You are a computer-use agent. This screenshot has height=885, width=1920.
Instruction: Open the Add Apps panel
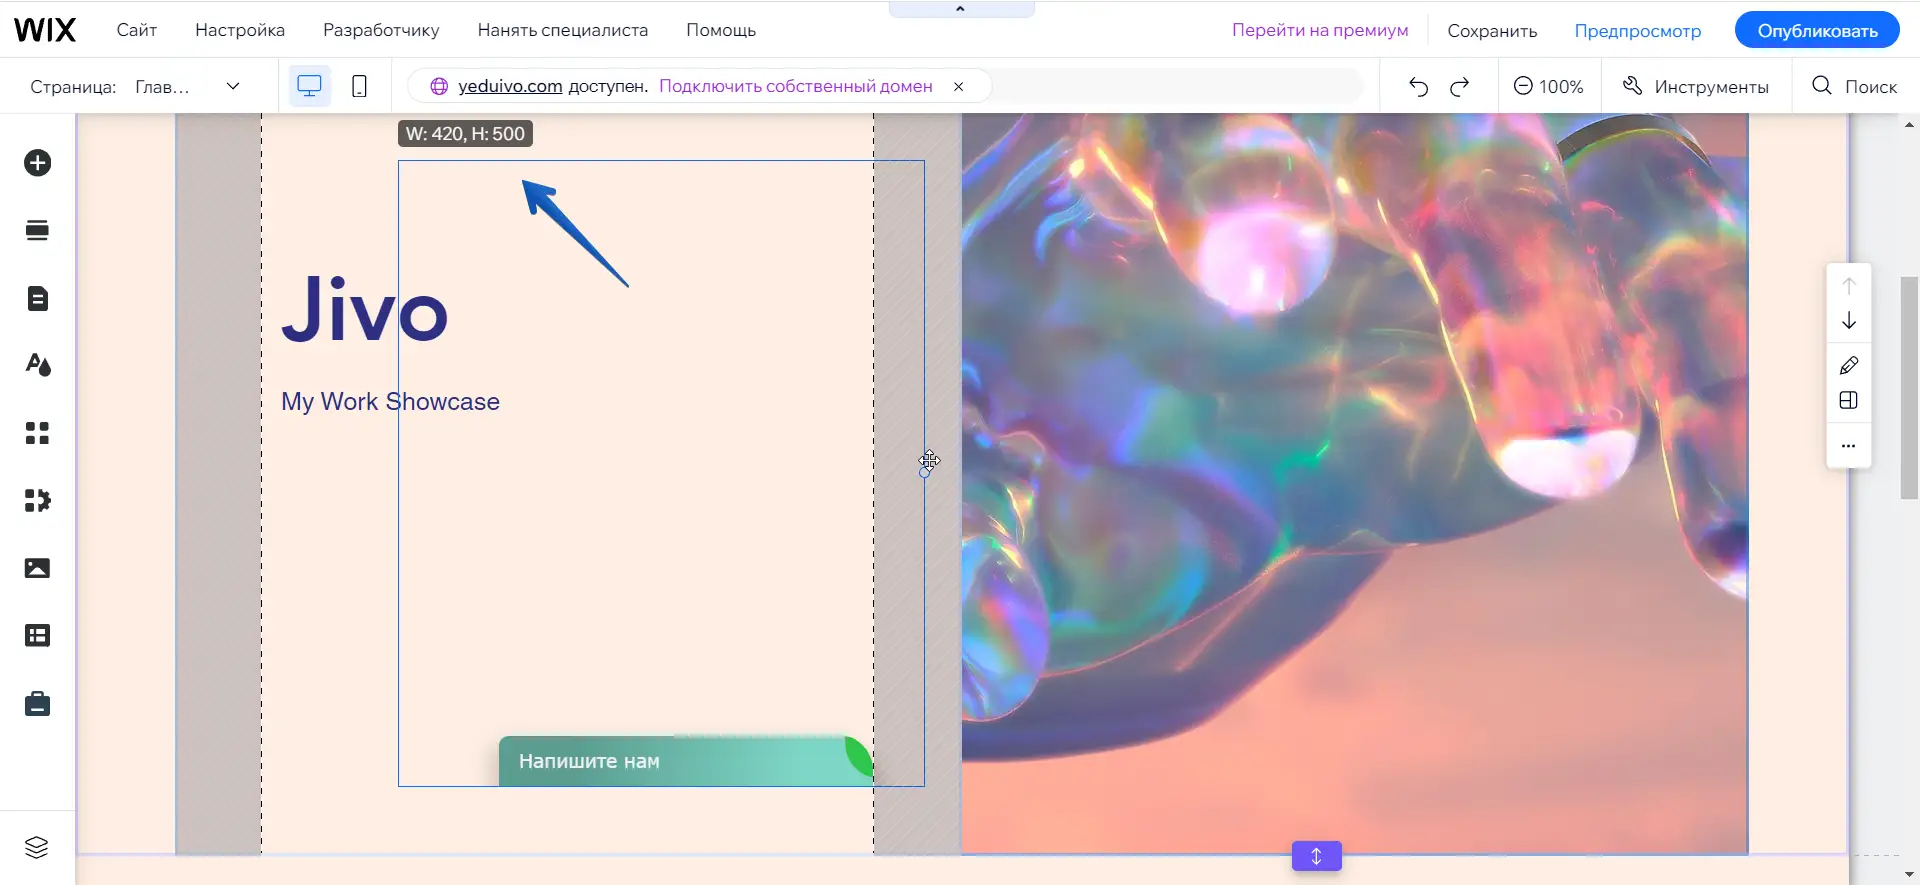tap(38, 433)
